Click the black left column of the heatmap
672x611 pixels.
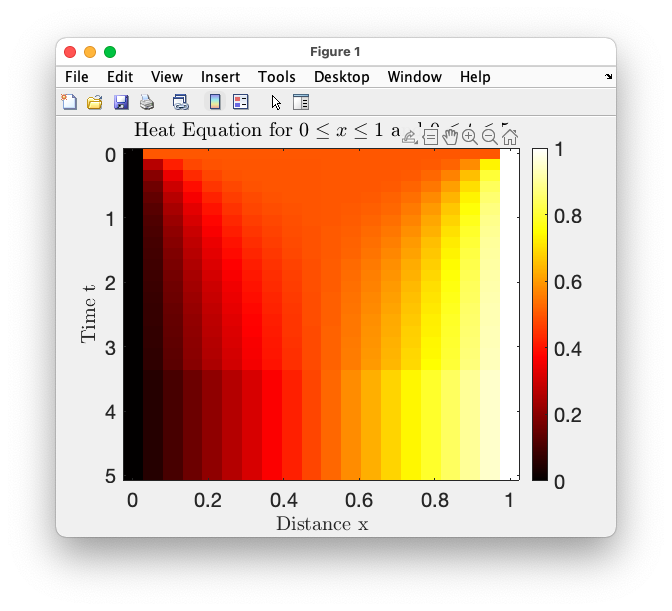pyautogui.click(x=133, y=314)
